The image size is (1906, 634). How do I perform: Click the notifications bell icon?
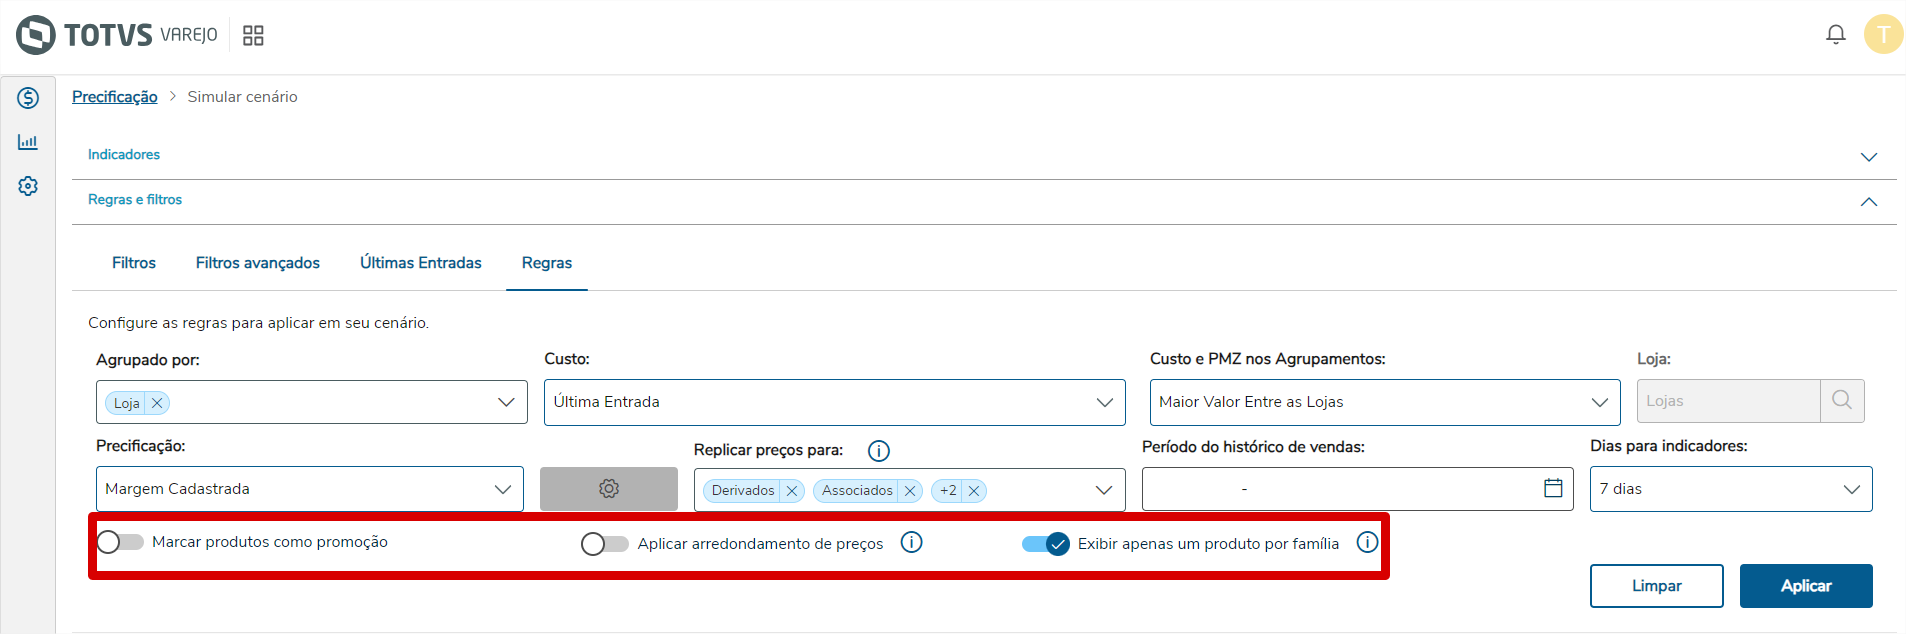pyautogui.click(x=1835, y=35)
